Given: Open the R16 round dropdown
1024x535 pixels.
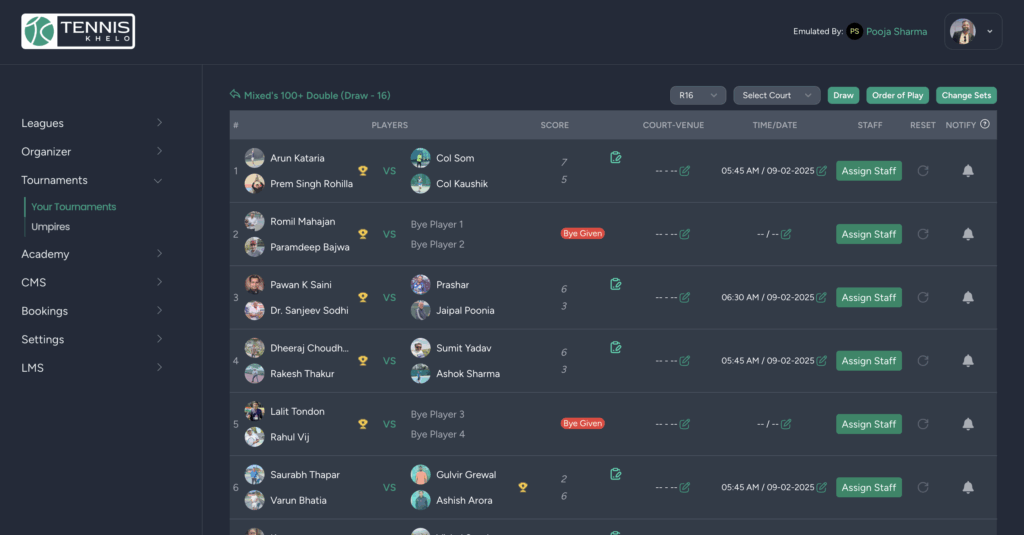Looking at the screenshot, I should (x=697, y=95).
